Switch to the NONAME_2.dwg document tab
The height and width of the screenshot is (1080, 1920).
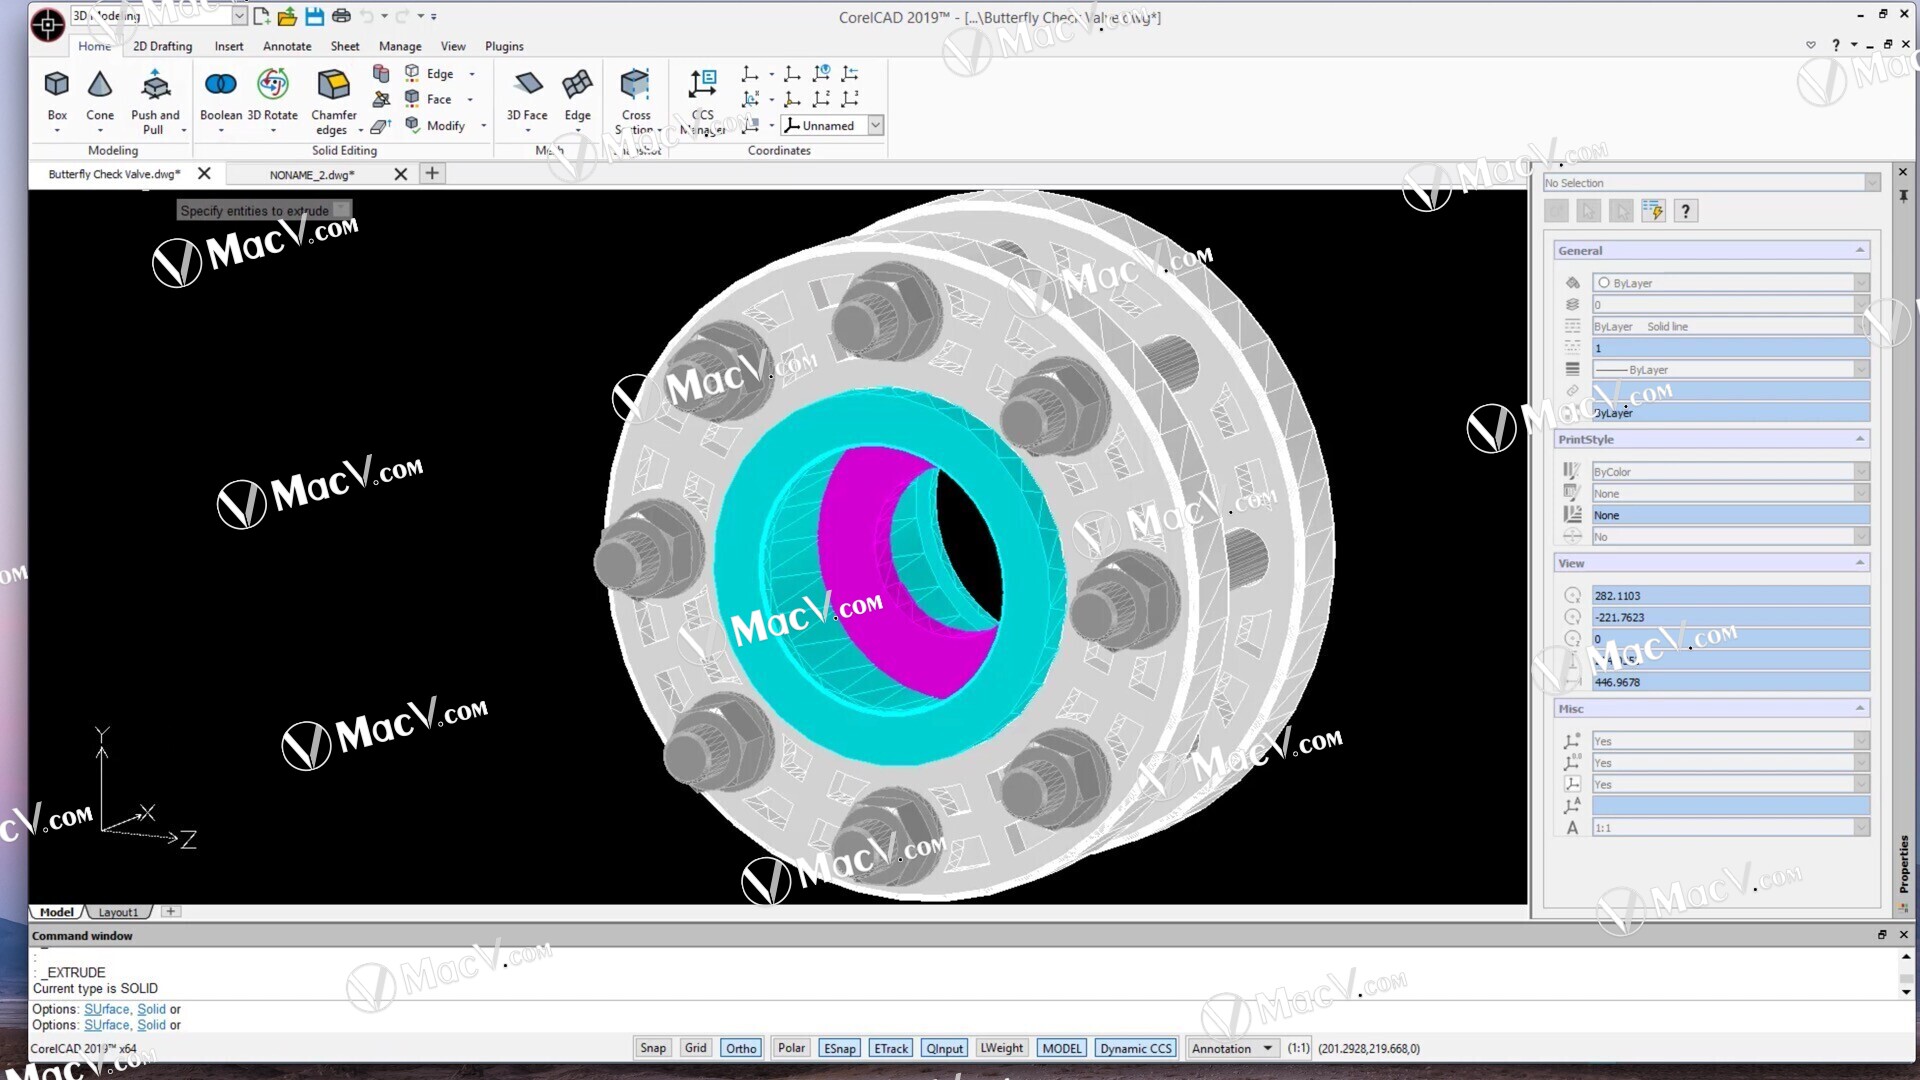tap(310, 174)
